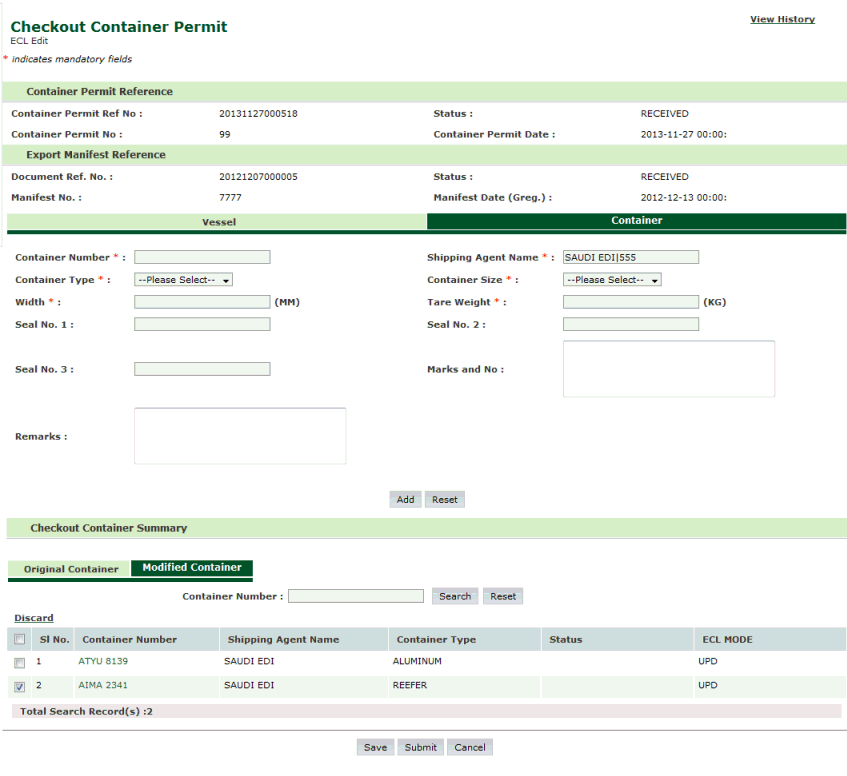This screenshot has width=847, height=776.
Task: Check the select-all checkbox in table header
Action: tap(20, 639)
